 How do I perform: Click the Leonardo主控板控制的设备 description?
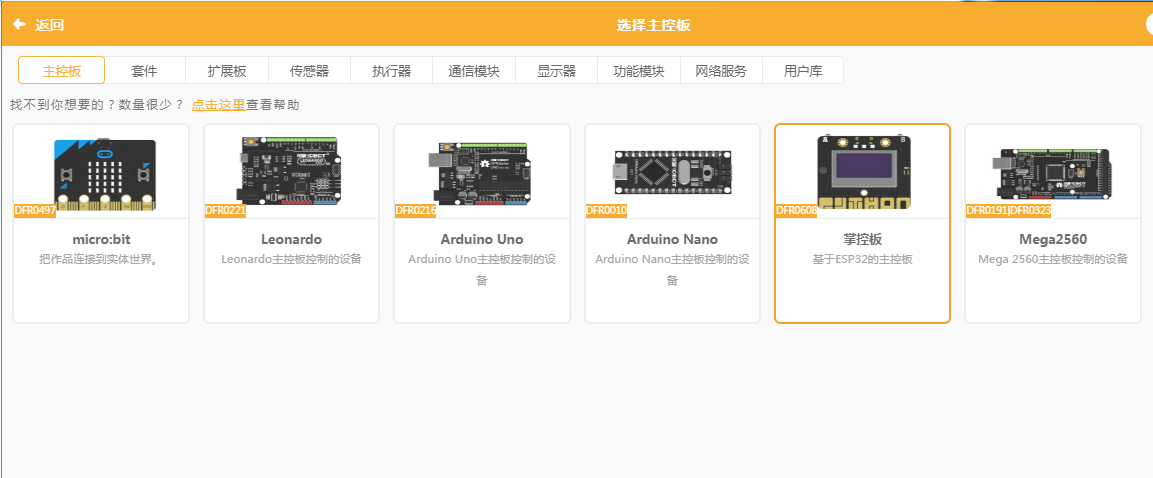[x=291, y=260]
